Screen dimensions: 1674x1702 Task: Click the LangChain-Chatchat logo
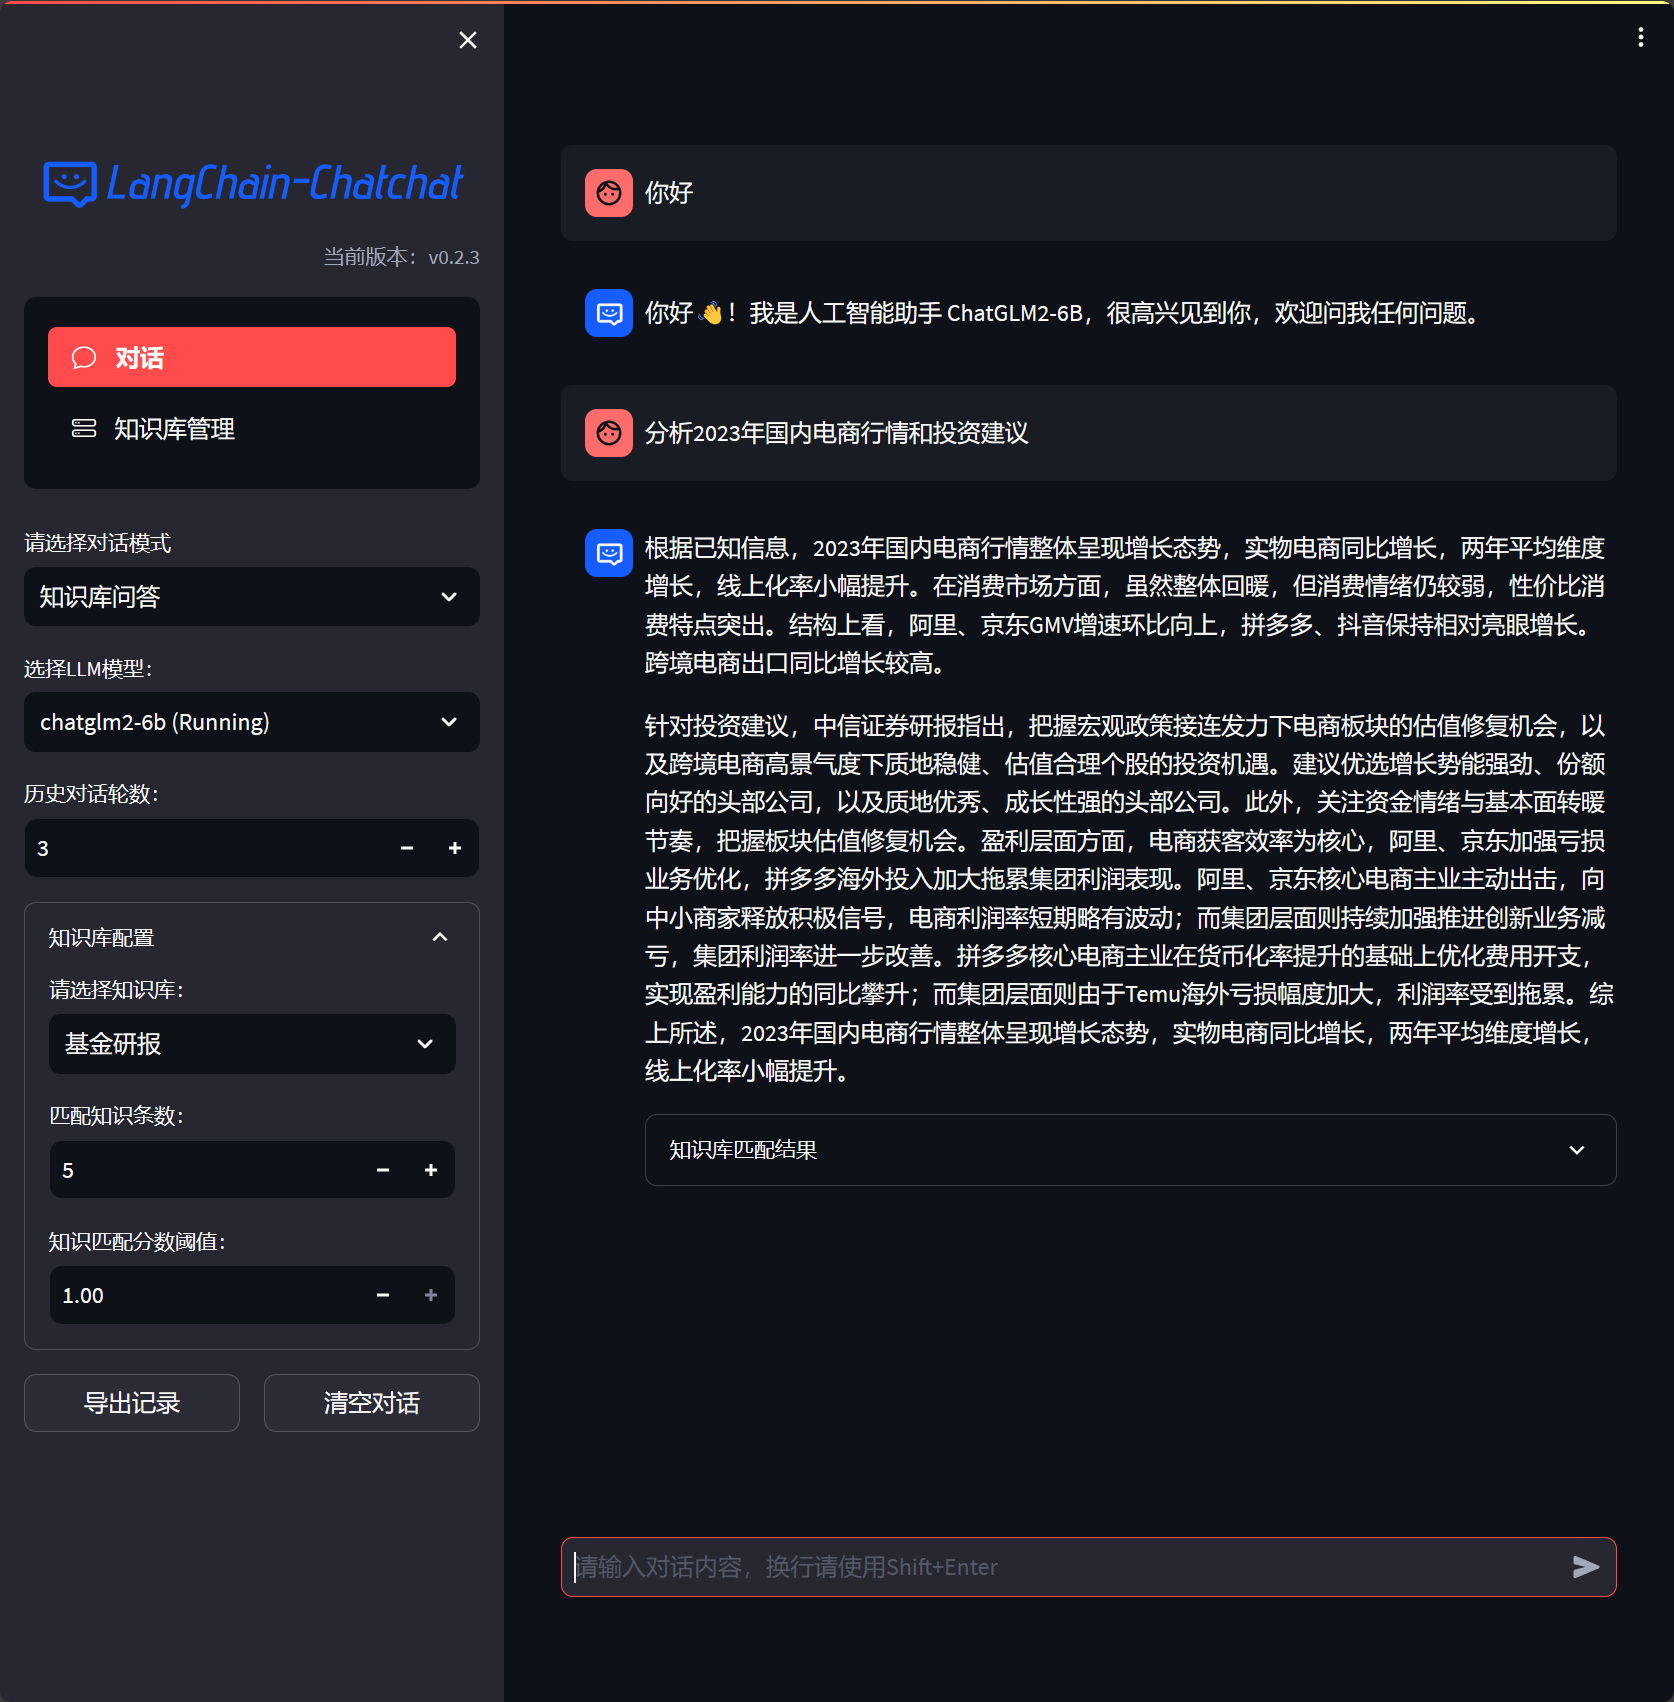click(253, 184)
